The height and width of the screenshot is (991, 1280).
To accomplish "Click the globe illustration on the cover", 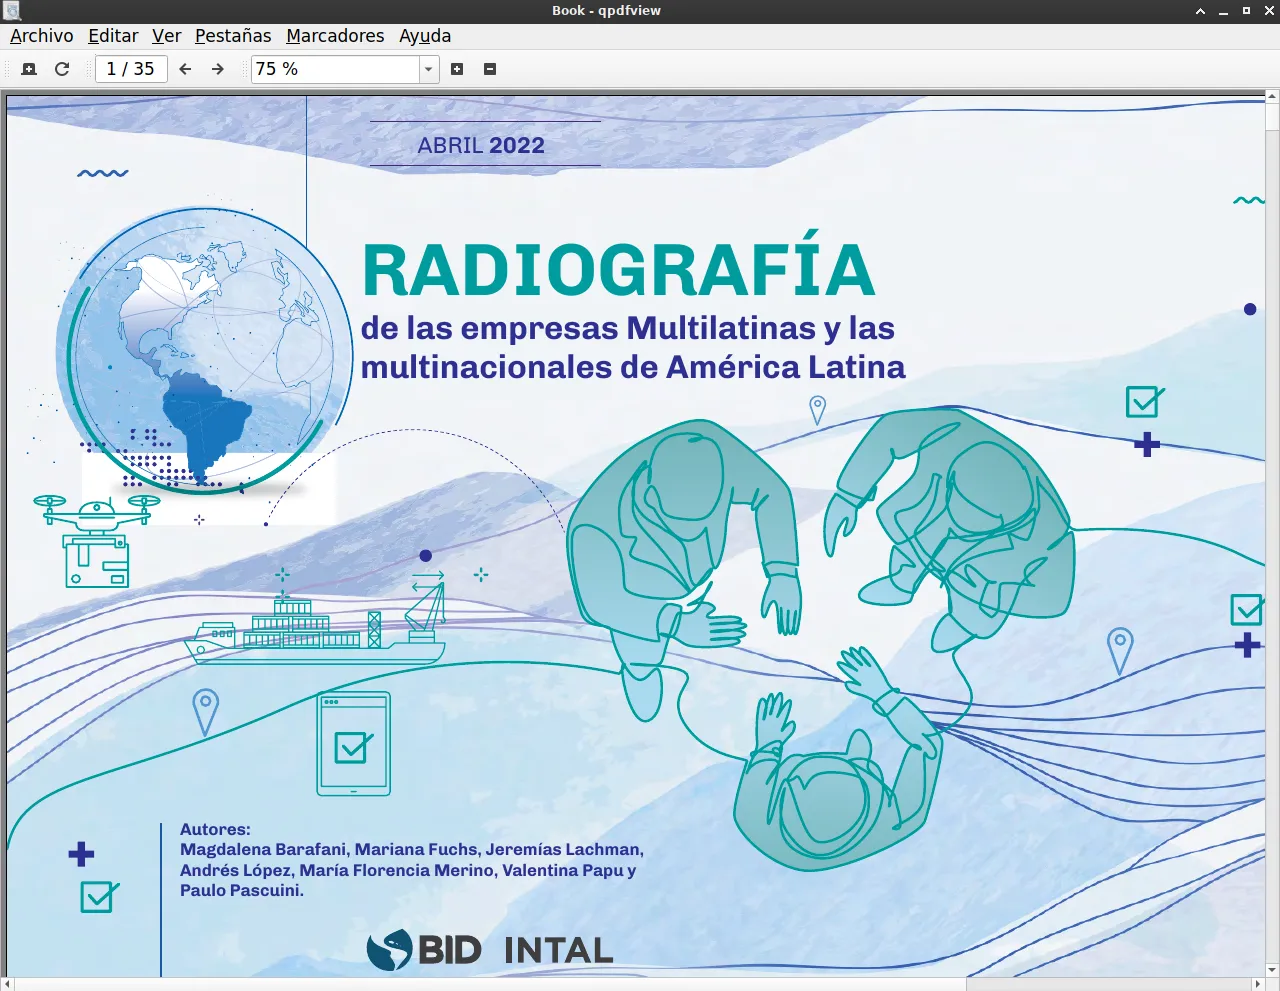I will pos(205,352).
